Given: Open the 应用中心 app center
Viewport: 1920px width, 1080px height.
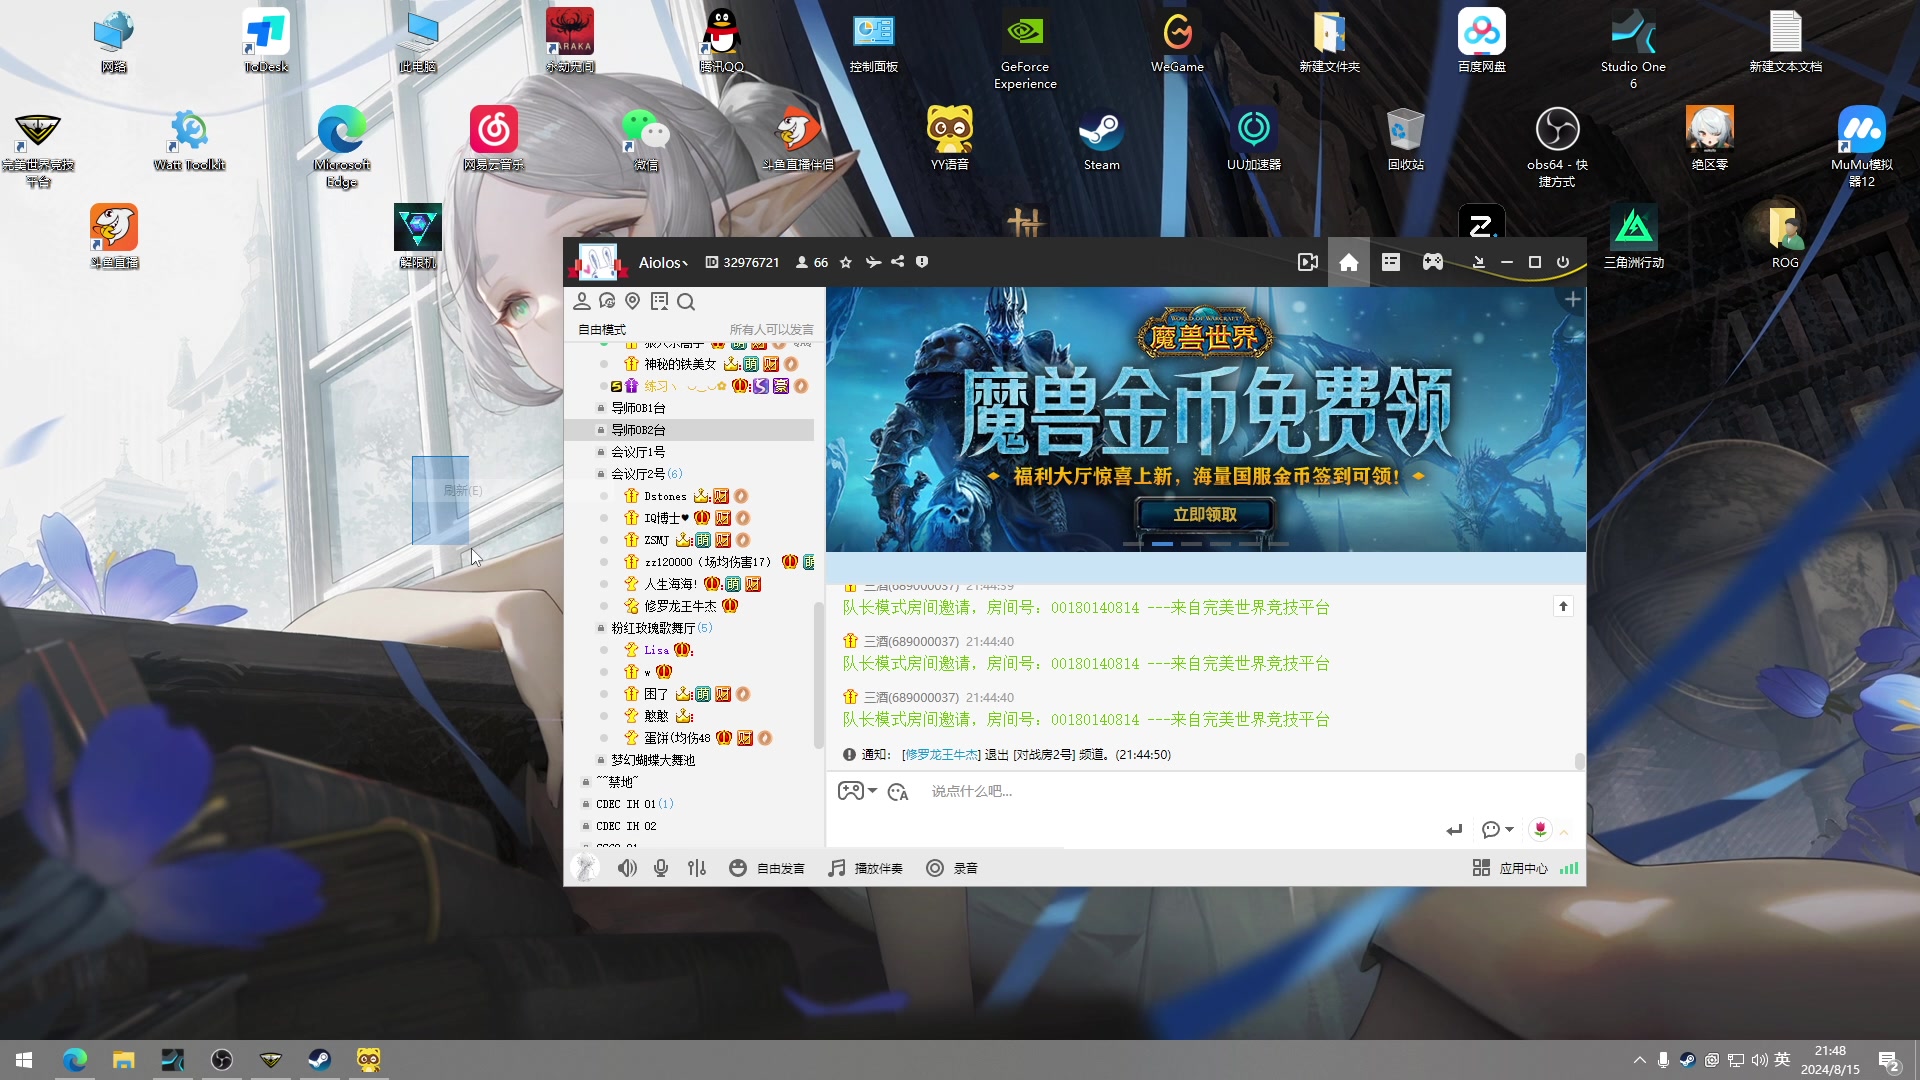Looking at the screenshot, I should pyautogui.click(x=1510, y=868).
